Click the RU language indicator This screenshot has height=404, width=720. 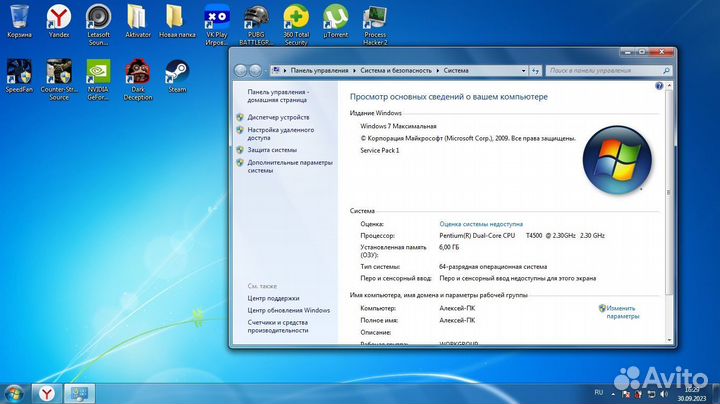tap(598, 393)
